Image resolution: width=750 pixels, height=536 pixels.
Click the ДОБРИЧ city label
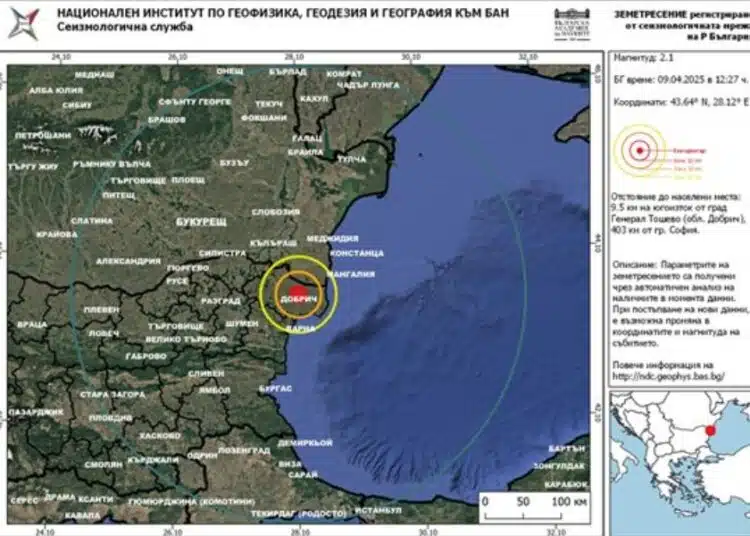298,299
